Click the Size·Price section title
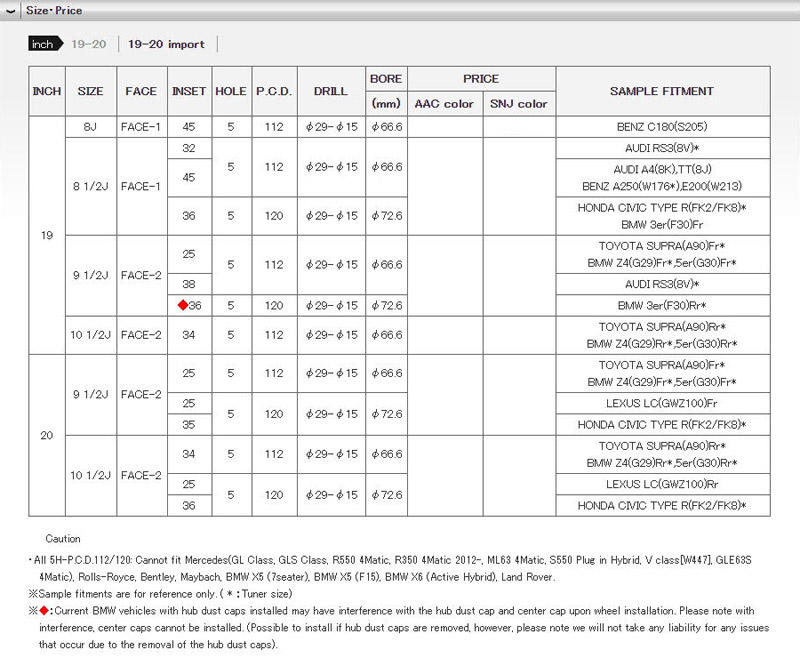The image size is (800, 666). (54, 10)
